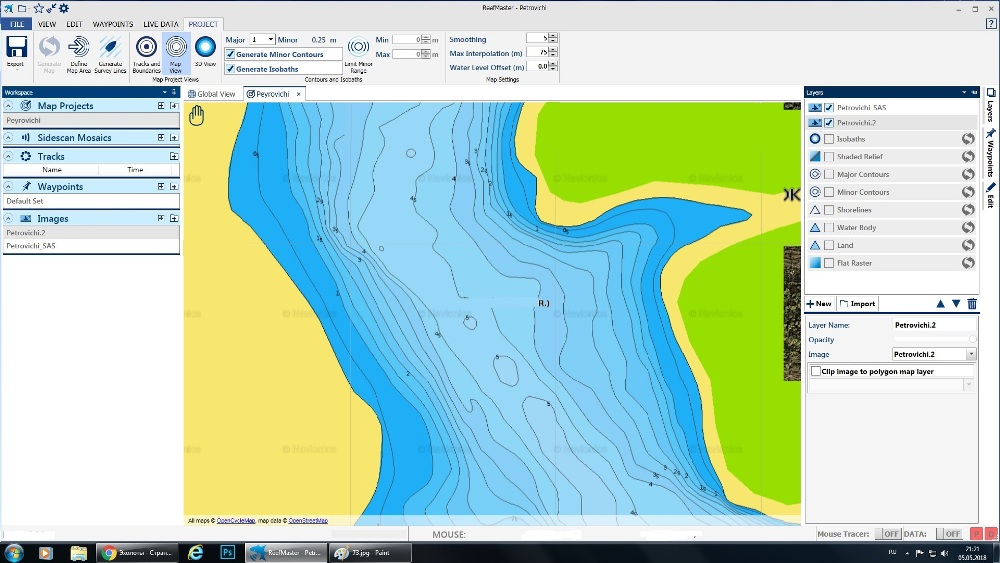Open the WAYPOINTS ribbon tab
Viewport: 1000px width, 563px height.
[x=112, y=24]
